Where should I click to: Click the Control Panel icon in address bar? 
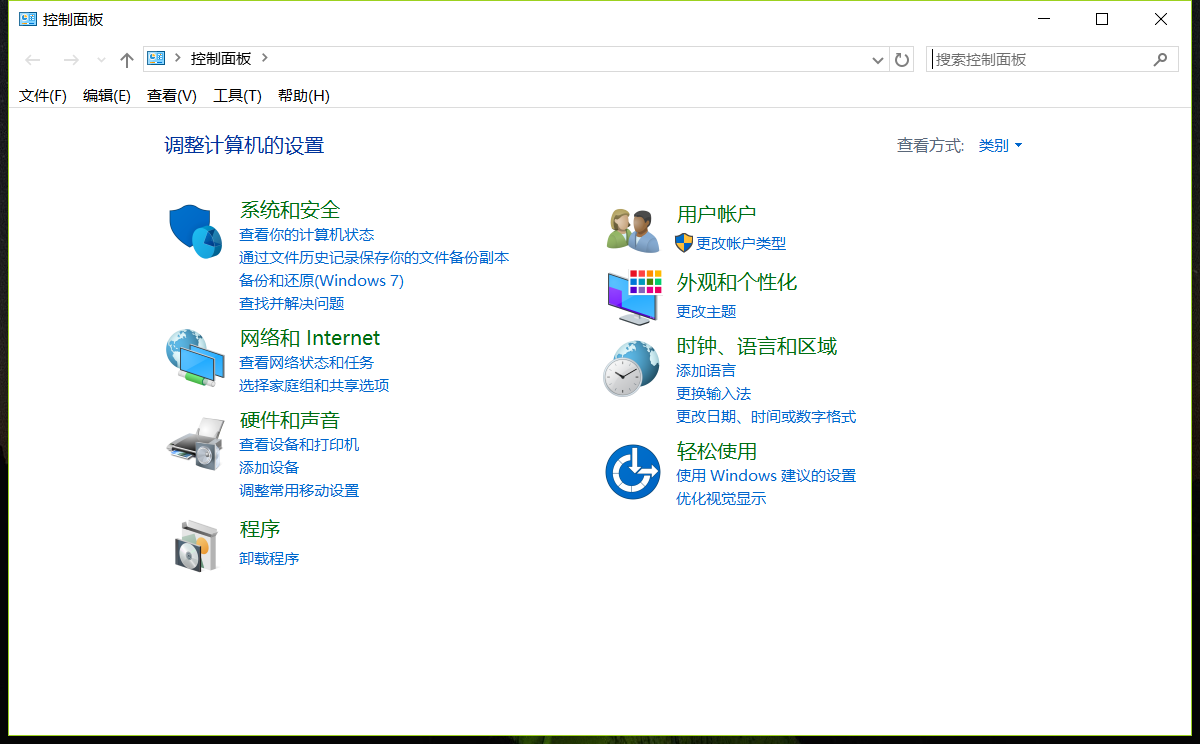156,59
